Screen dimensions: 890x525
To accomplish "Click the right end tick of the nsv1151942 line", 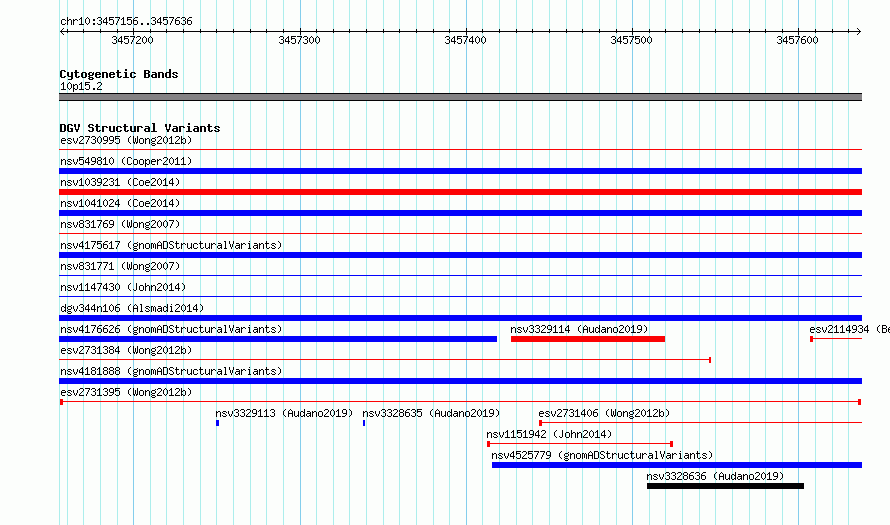I will (x=671, y=444).
